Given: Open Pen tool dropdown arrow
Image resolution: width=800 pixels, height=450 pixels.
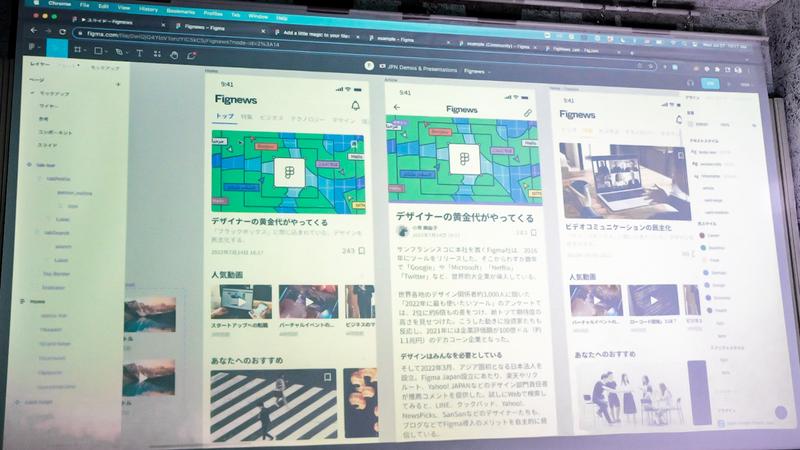Looking at the screenshot, I should 125,53.
